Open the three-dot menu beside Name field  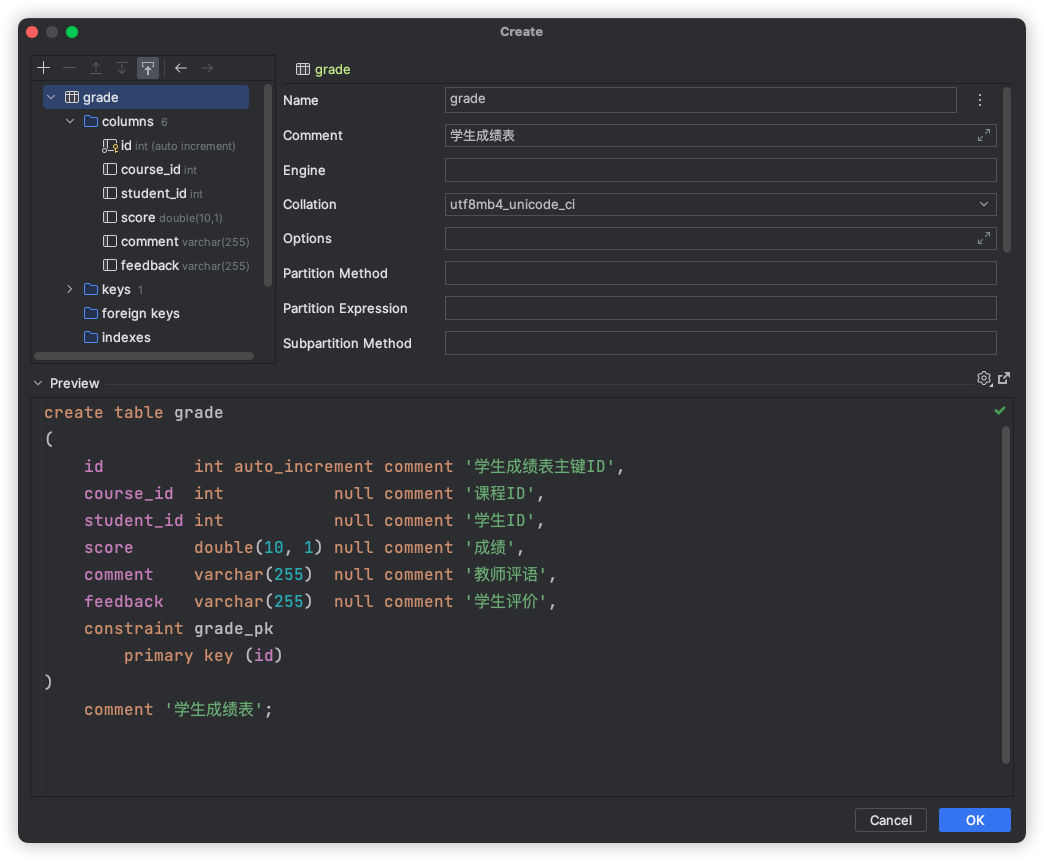[980, 100]
